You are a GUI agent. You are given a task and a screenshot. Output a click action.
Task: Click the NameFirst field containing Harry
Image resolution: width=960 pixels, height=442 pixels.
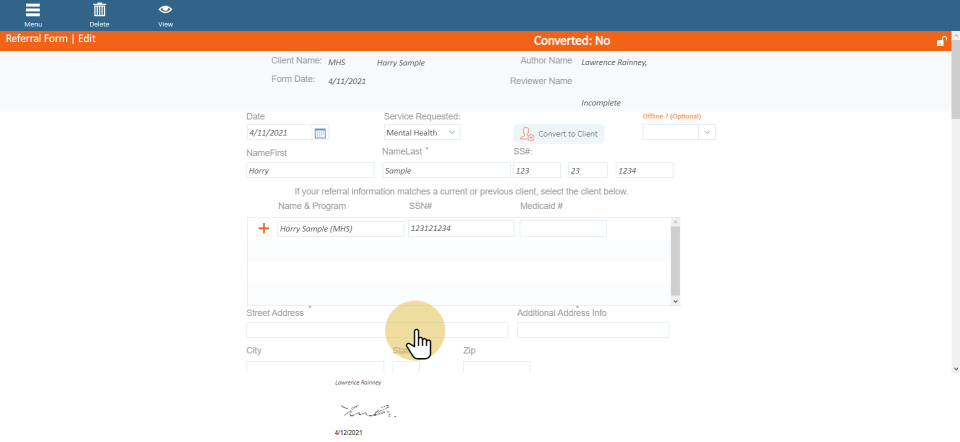(x=309, y=171)
